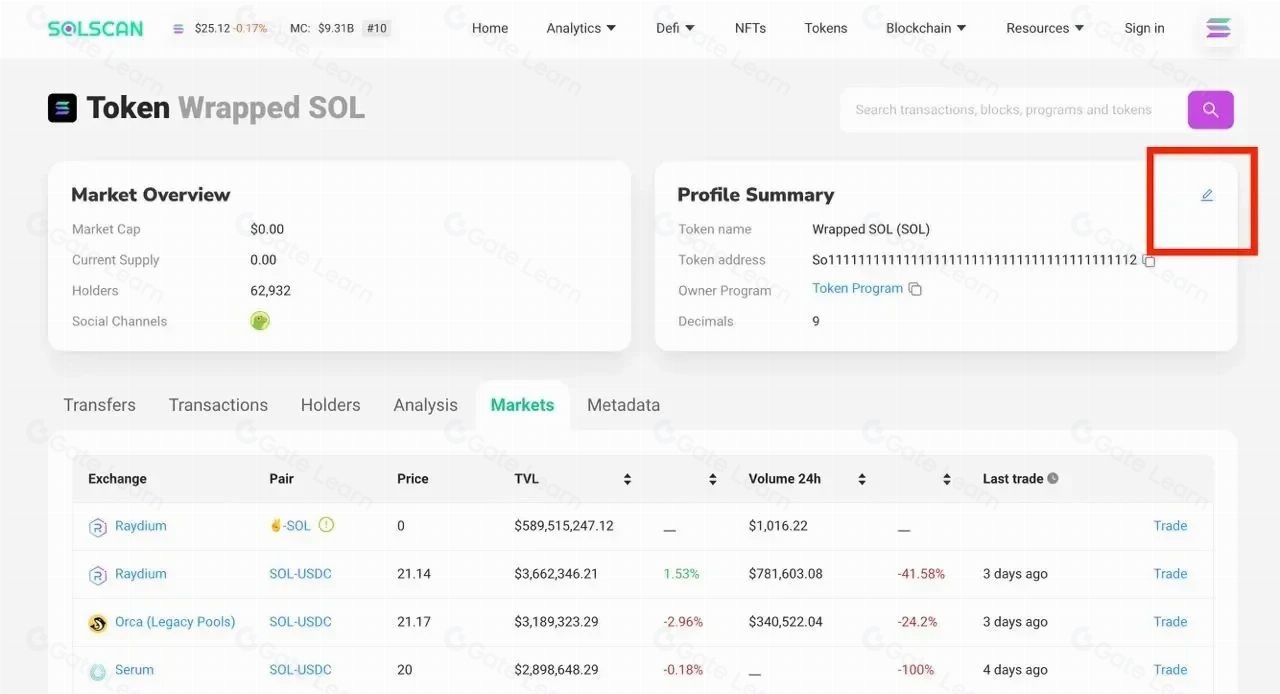Open the Resources dropdown menu
The image size is (1280, 694).
pos(1045,28)
